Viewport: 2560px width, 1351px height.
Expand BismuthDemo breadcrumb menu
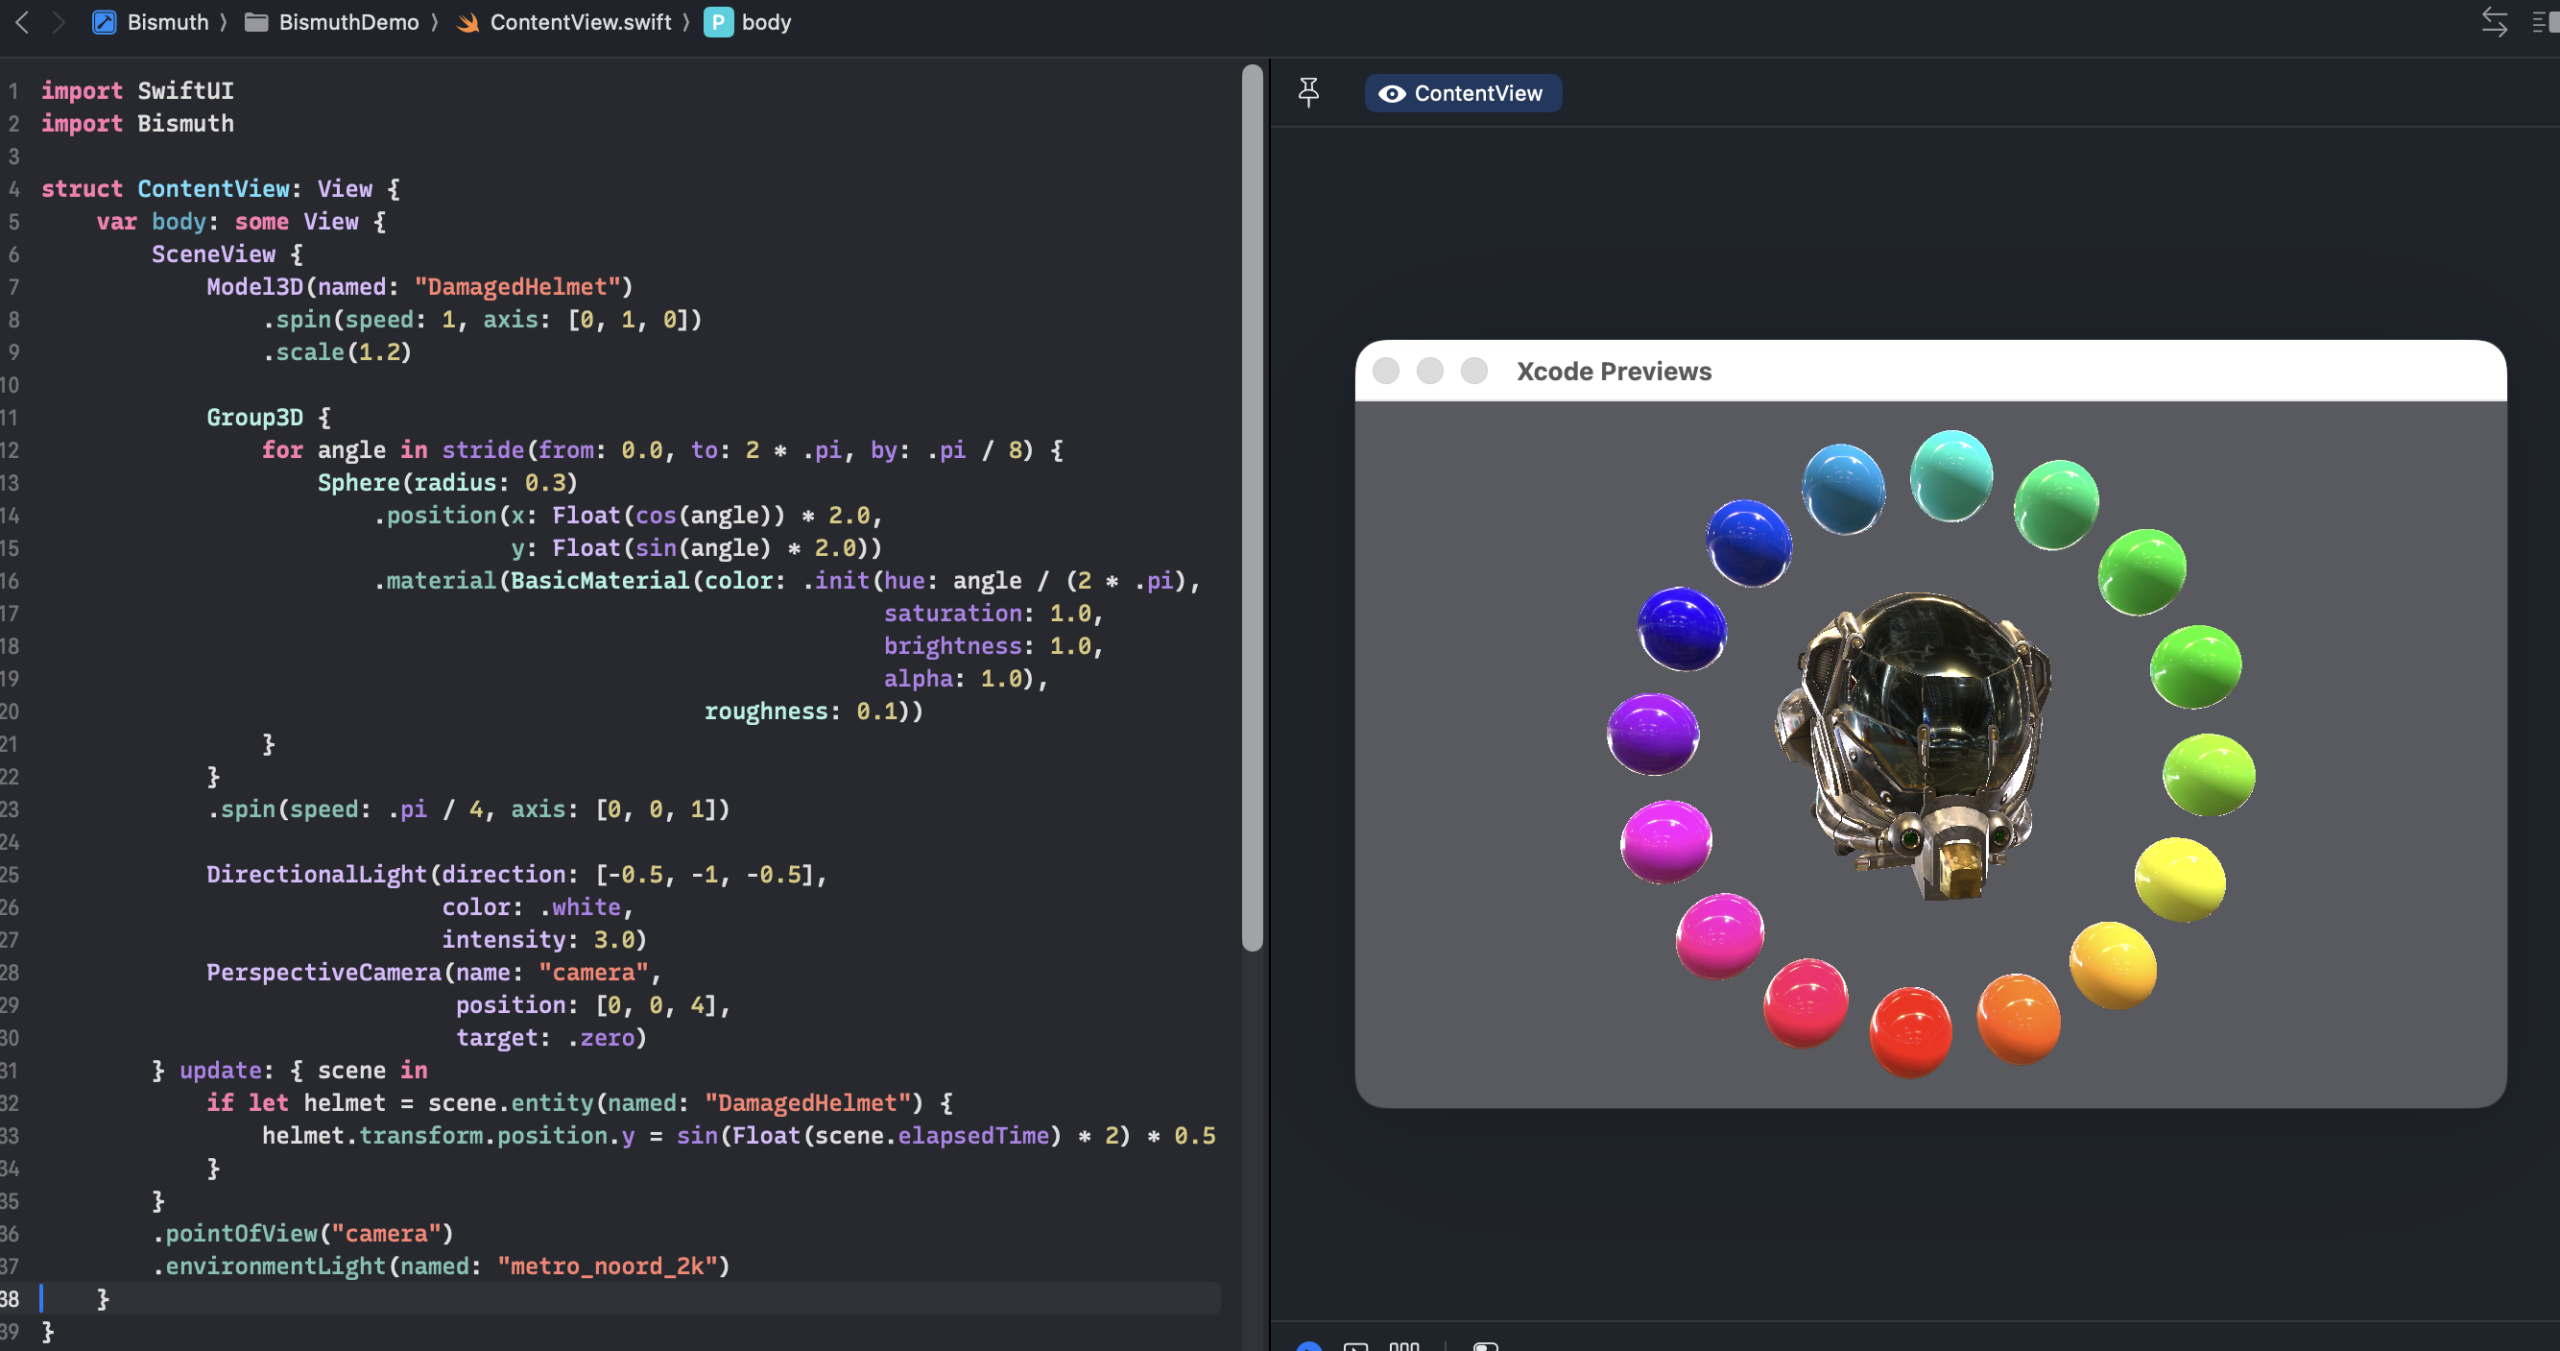[348, 22]
